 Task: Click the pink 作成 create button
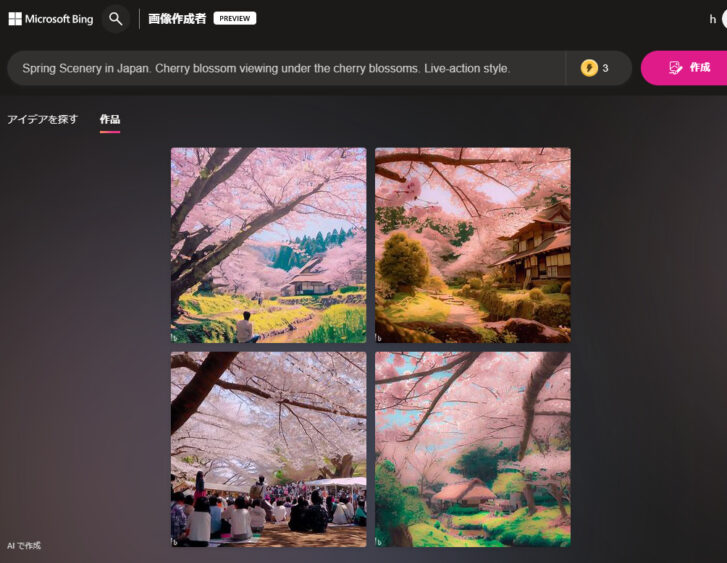click(x=684, y=68)
